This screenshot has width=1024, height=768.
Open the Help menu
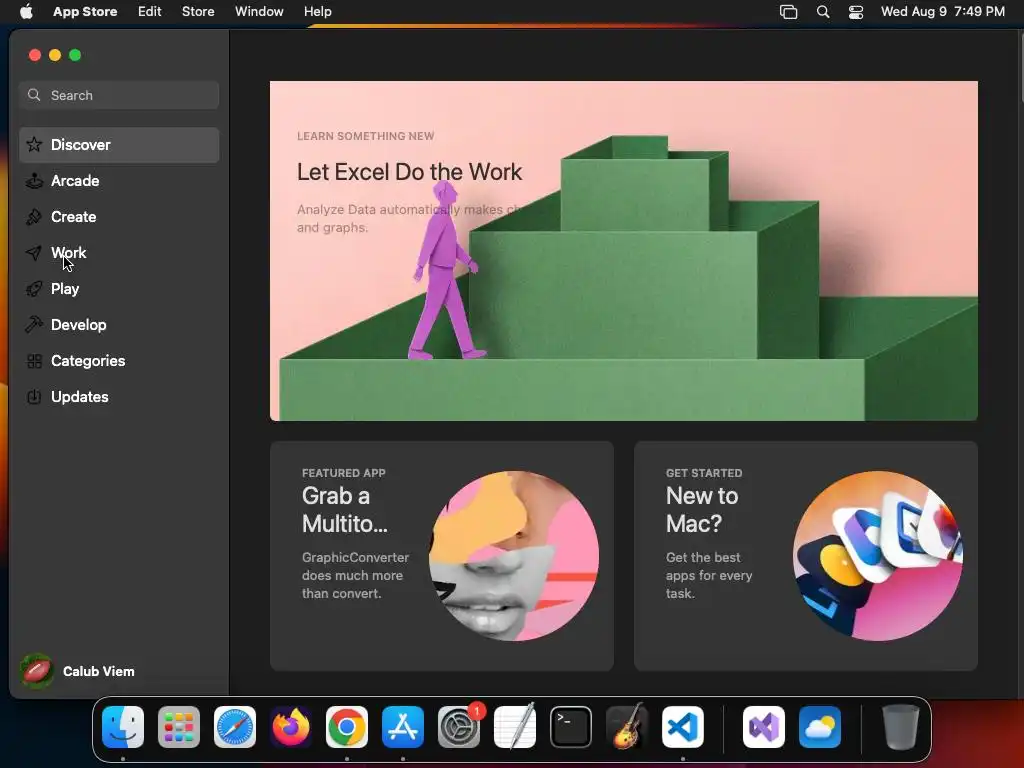point(317,11)
